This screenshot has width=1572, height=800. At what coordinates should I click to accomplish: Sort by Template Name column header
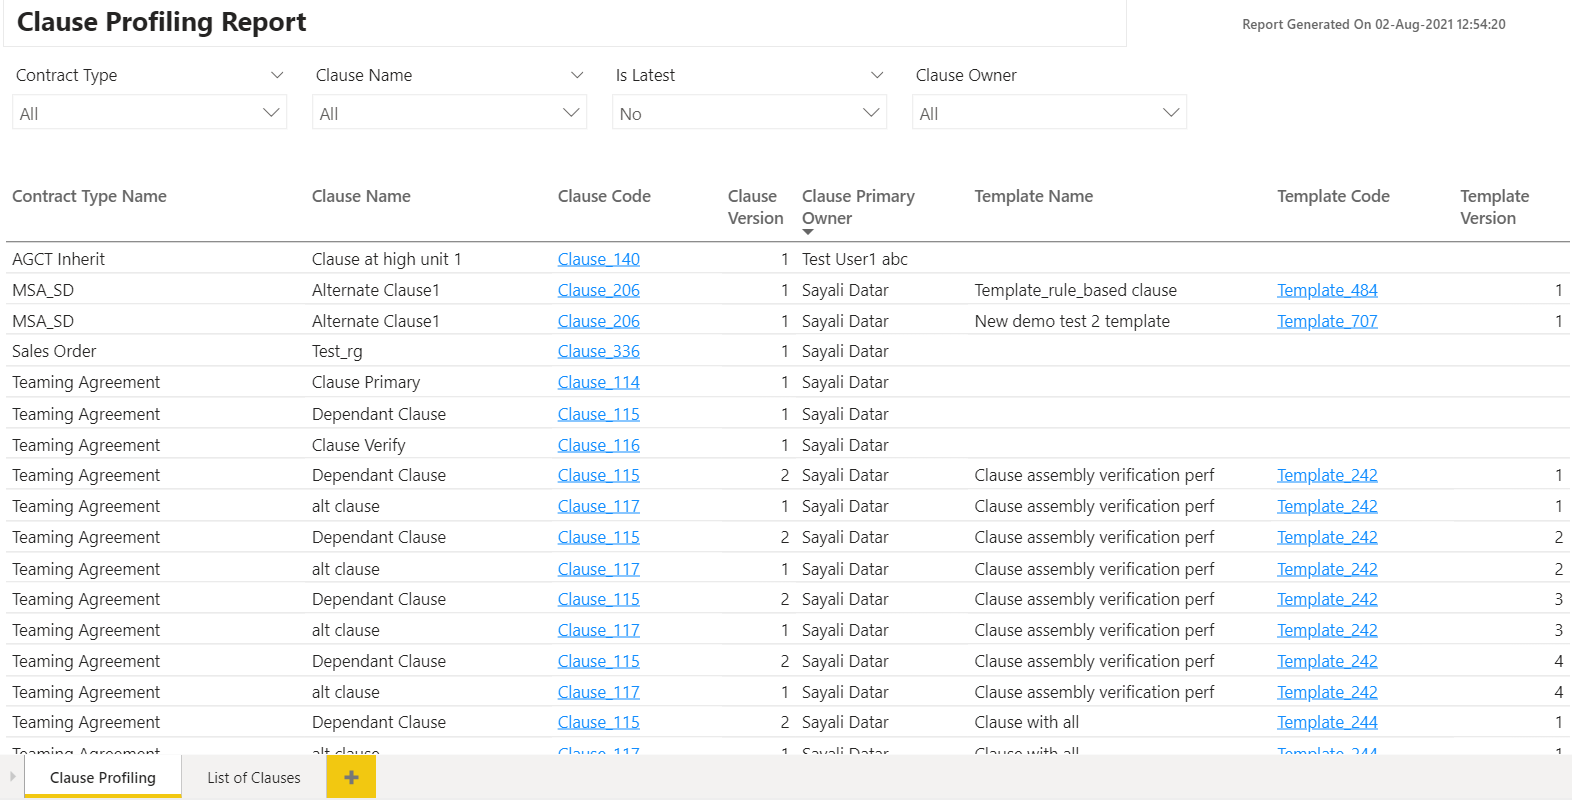point(1033,196)
